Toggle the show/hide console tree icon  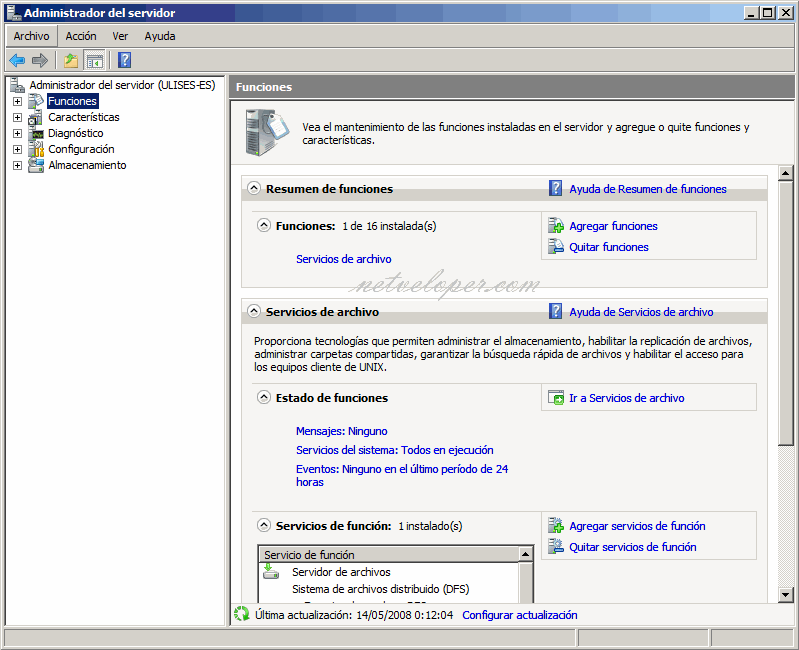95,60
